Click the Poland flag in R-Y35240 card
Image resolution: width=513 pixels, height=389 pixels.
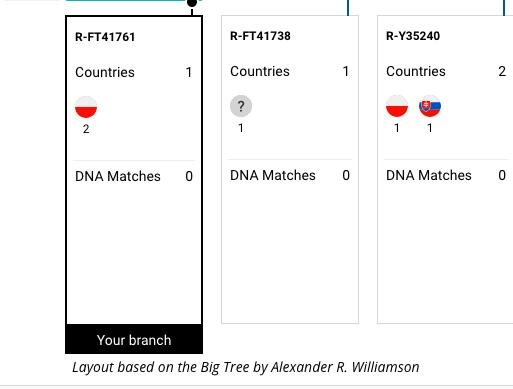coord(397,106)
